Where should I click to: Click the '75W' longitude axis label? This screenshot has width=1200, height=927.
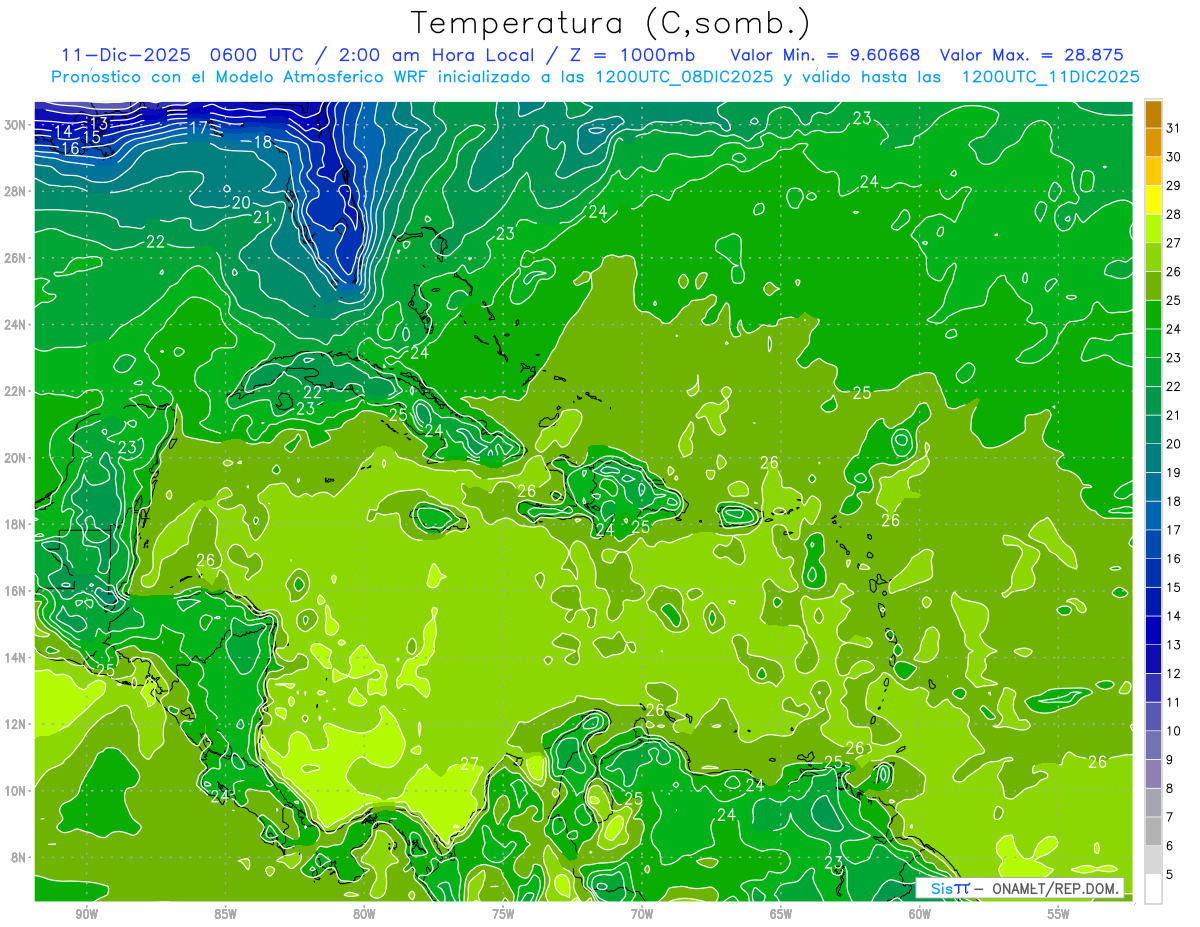tap(503, 914)
